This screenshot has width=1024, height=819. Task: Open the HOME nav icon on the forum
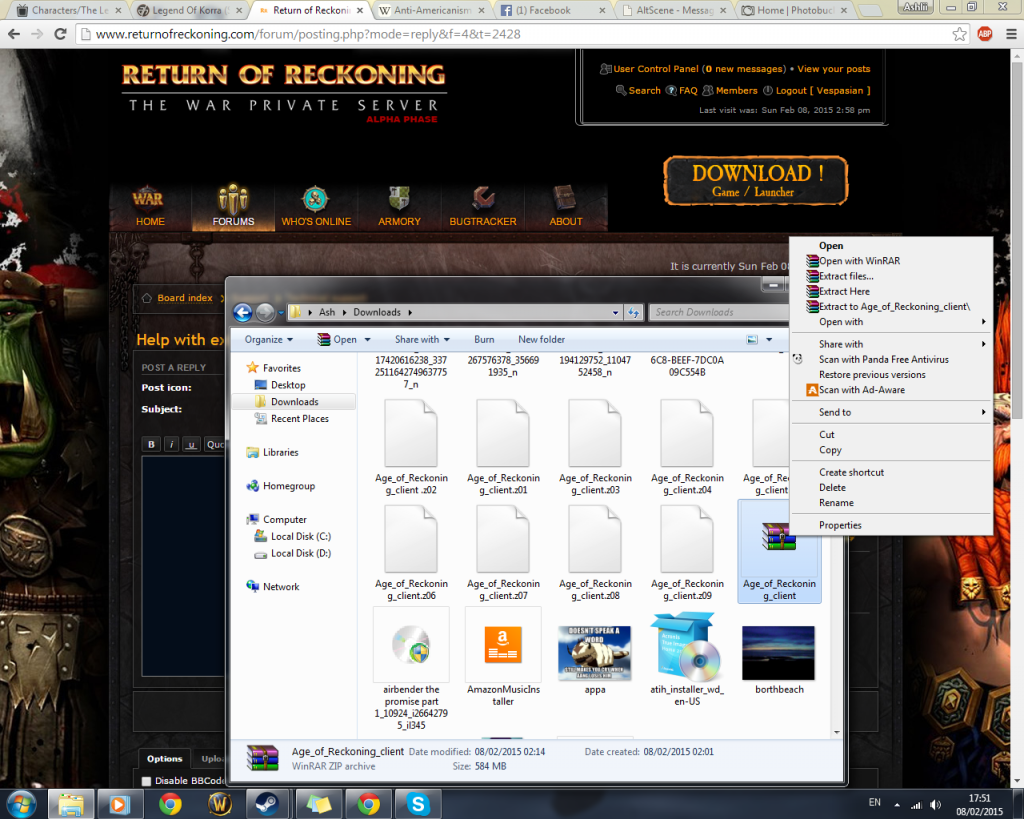(x=150, y=207)
